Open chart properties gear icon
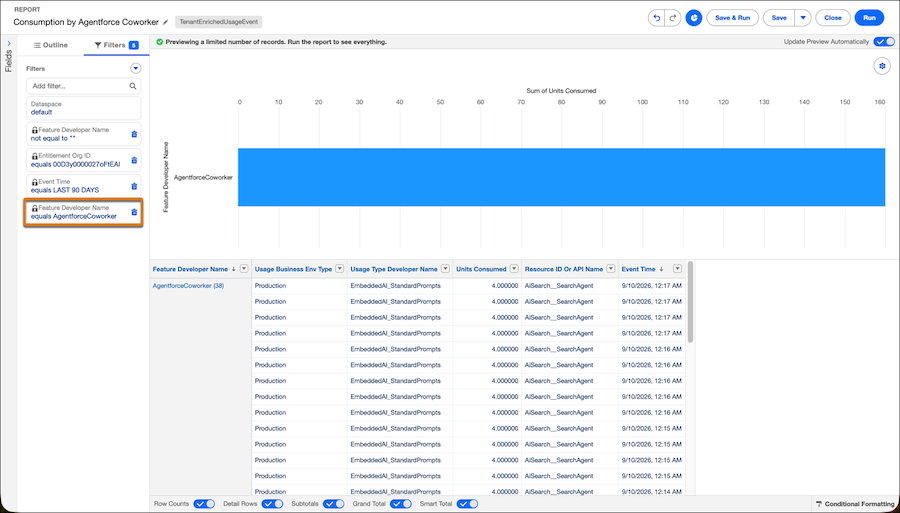This screenshot has height=513, width=900. [882, 66]
